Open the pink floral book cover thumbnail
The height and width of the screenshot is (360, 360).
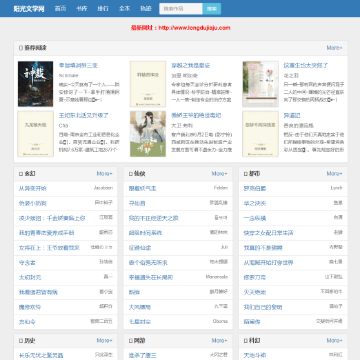click(x=260, y=84)
